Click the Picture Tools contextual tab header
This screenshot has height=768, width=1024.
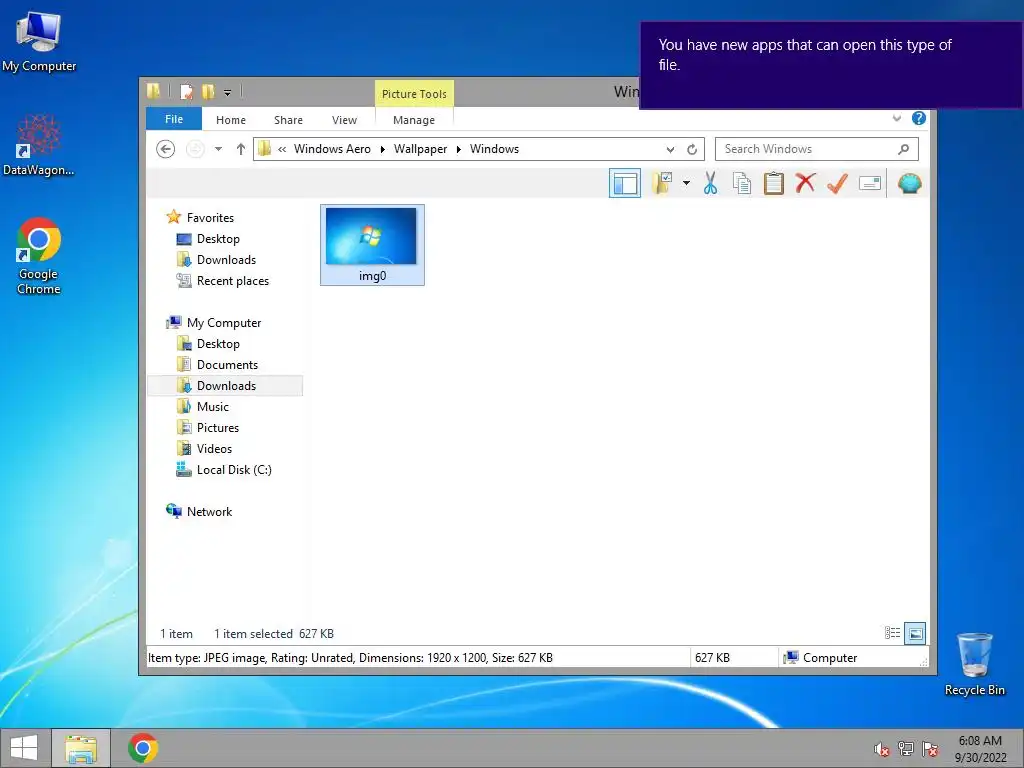pos(414,93)
